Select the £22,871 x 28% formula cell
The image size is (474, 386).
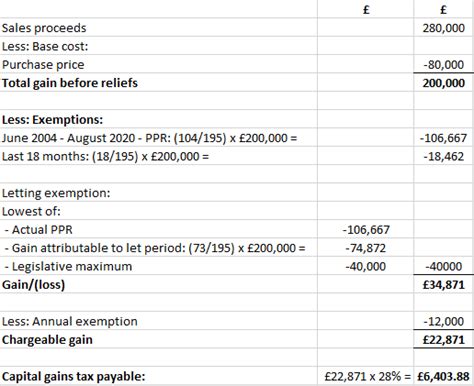click(x=366, y=376)
